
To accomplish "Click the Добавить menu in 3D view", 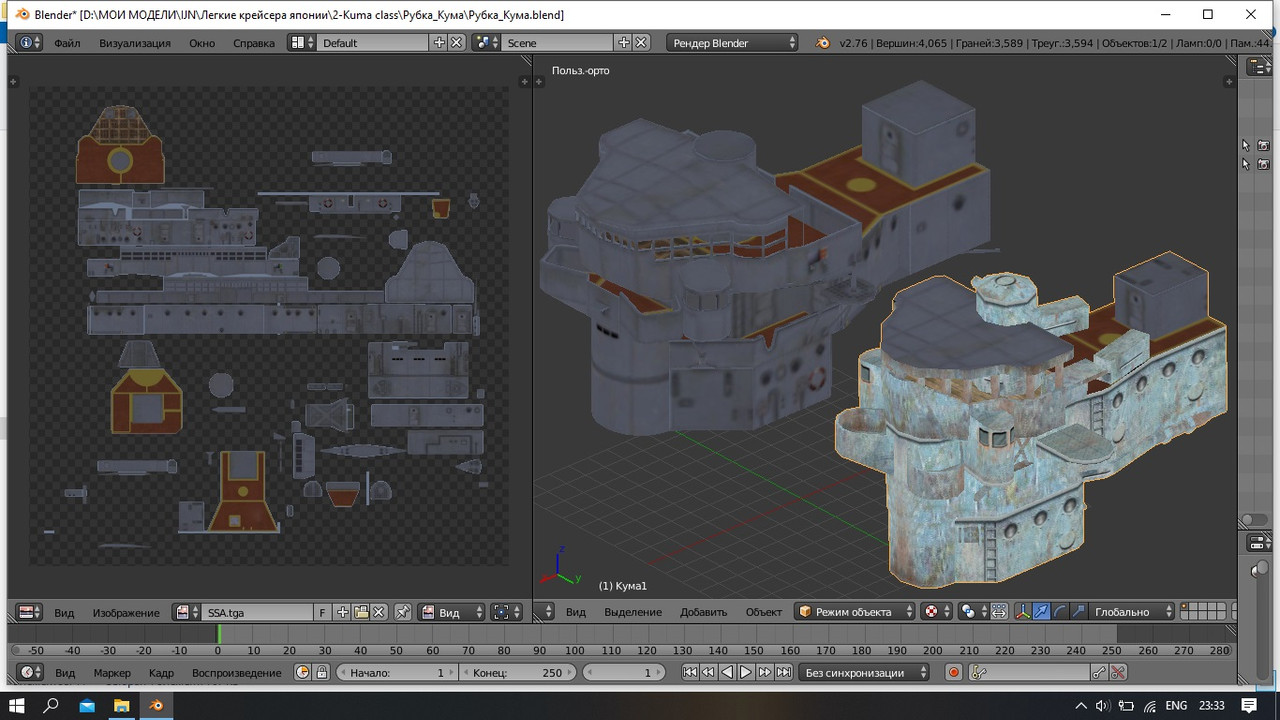I will 703,612.
